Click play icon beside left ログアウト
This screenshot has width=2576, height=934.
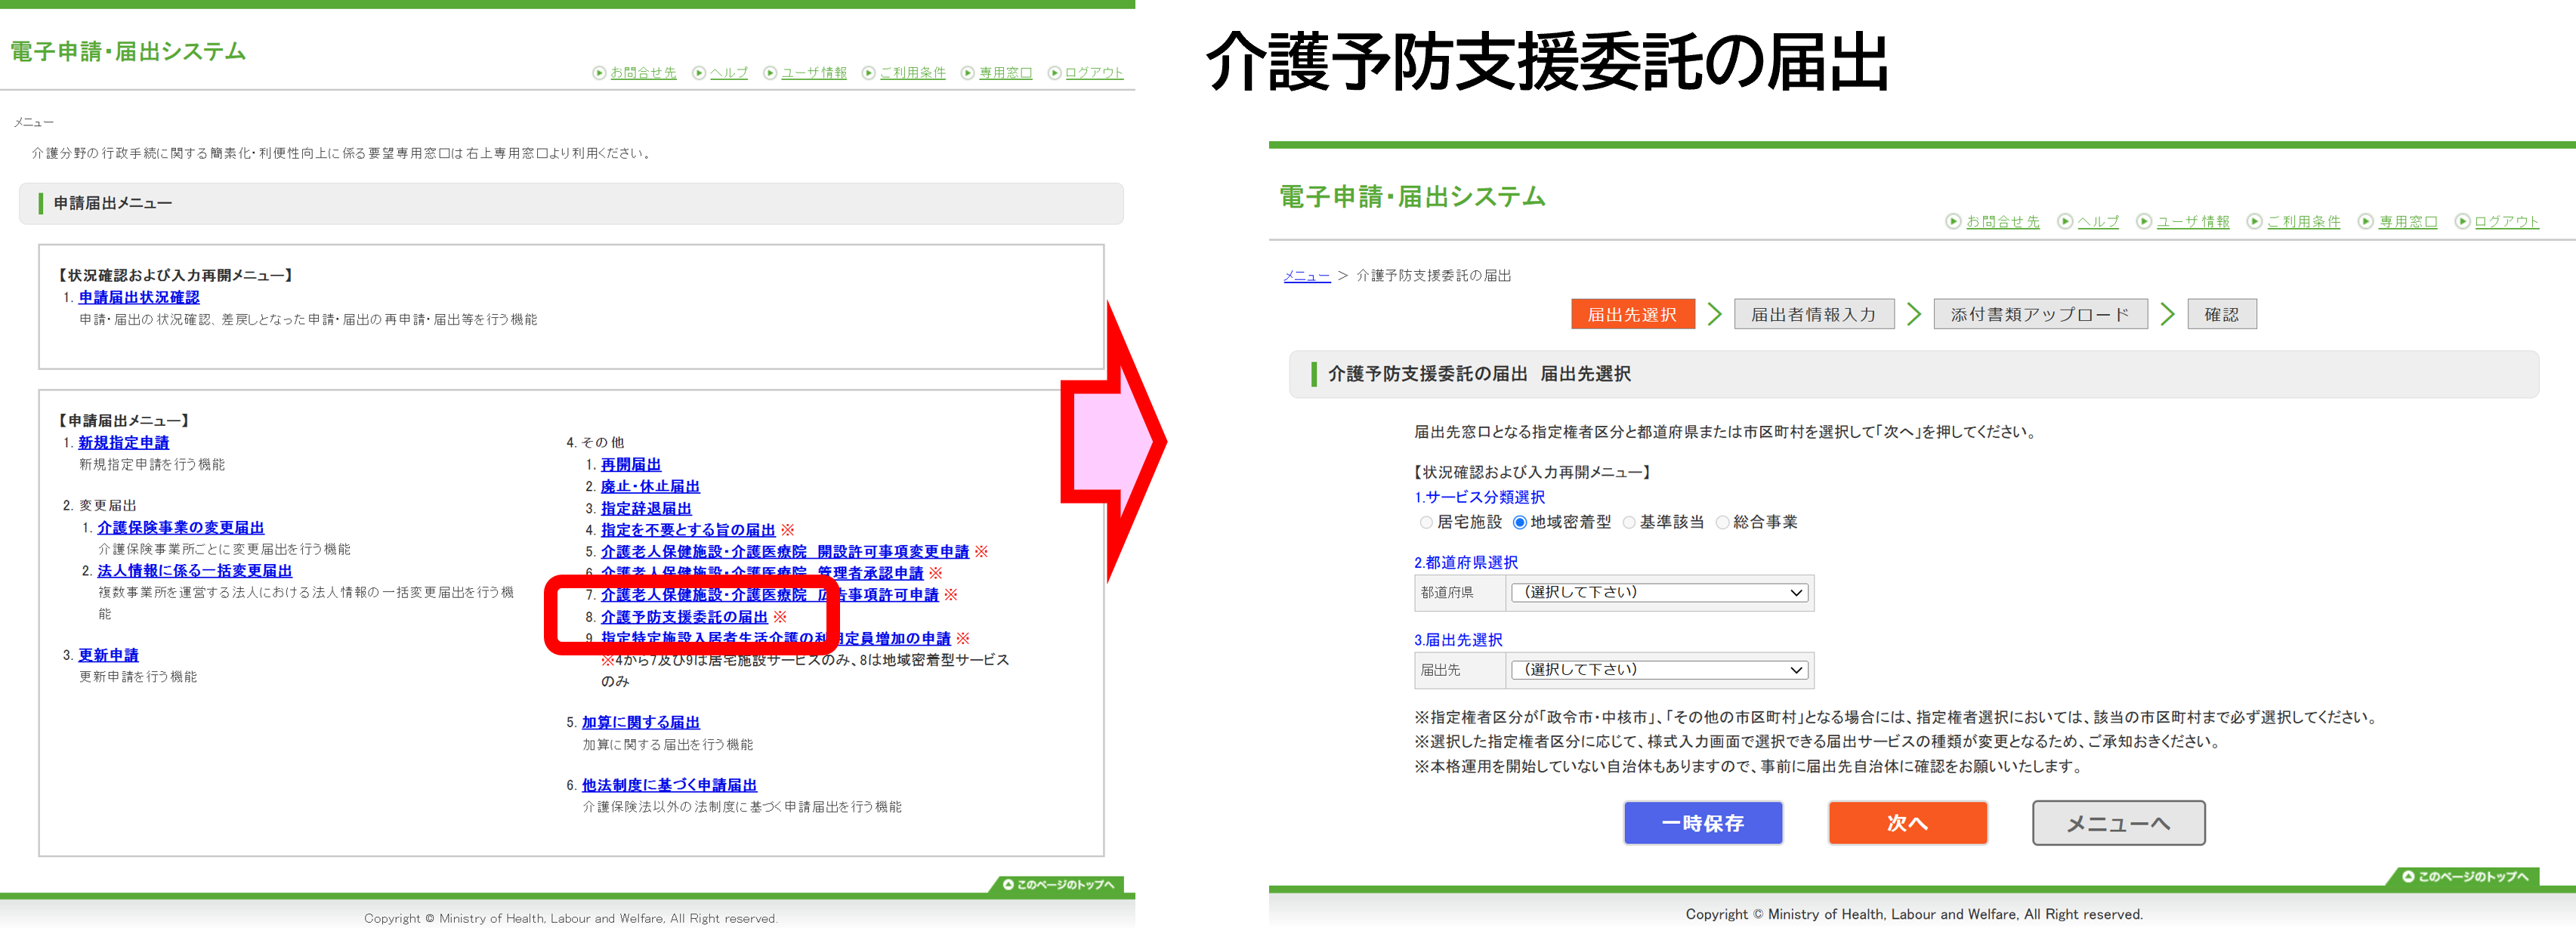click(1054, 73)
